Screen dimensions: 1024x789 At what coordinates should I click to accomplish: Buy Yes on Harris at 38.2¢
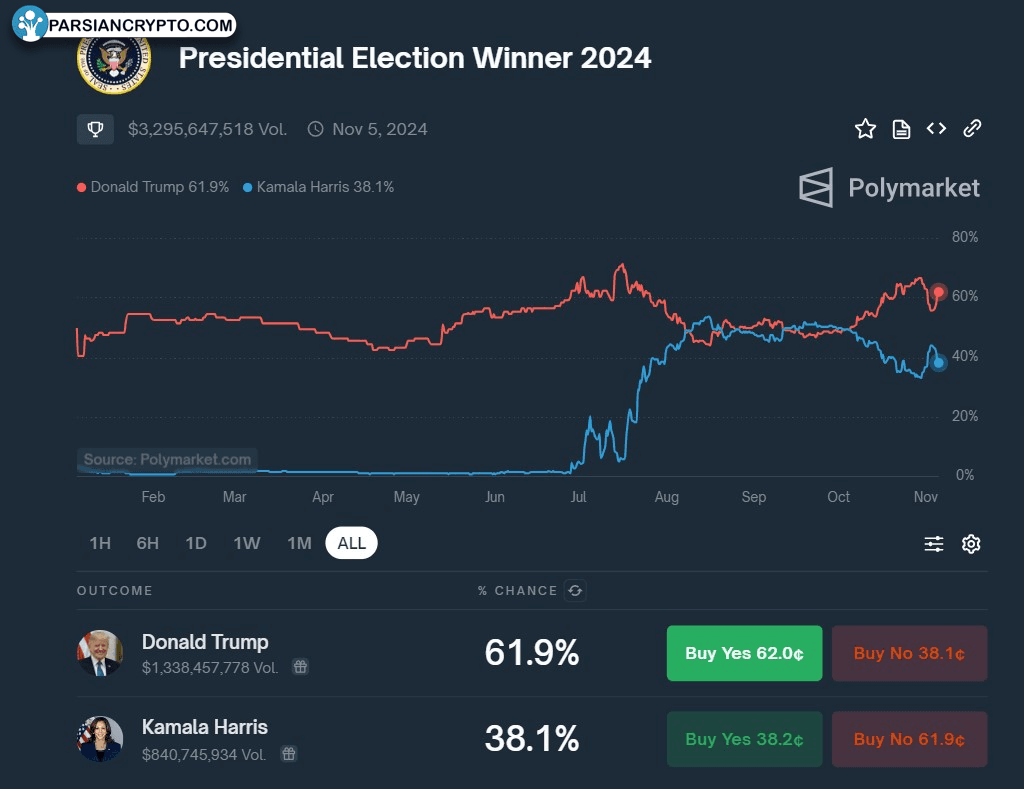[745, 740]
